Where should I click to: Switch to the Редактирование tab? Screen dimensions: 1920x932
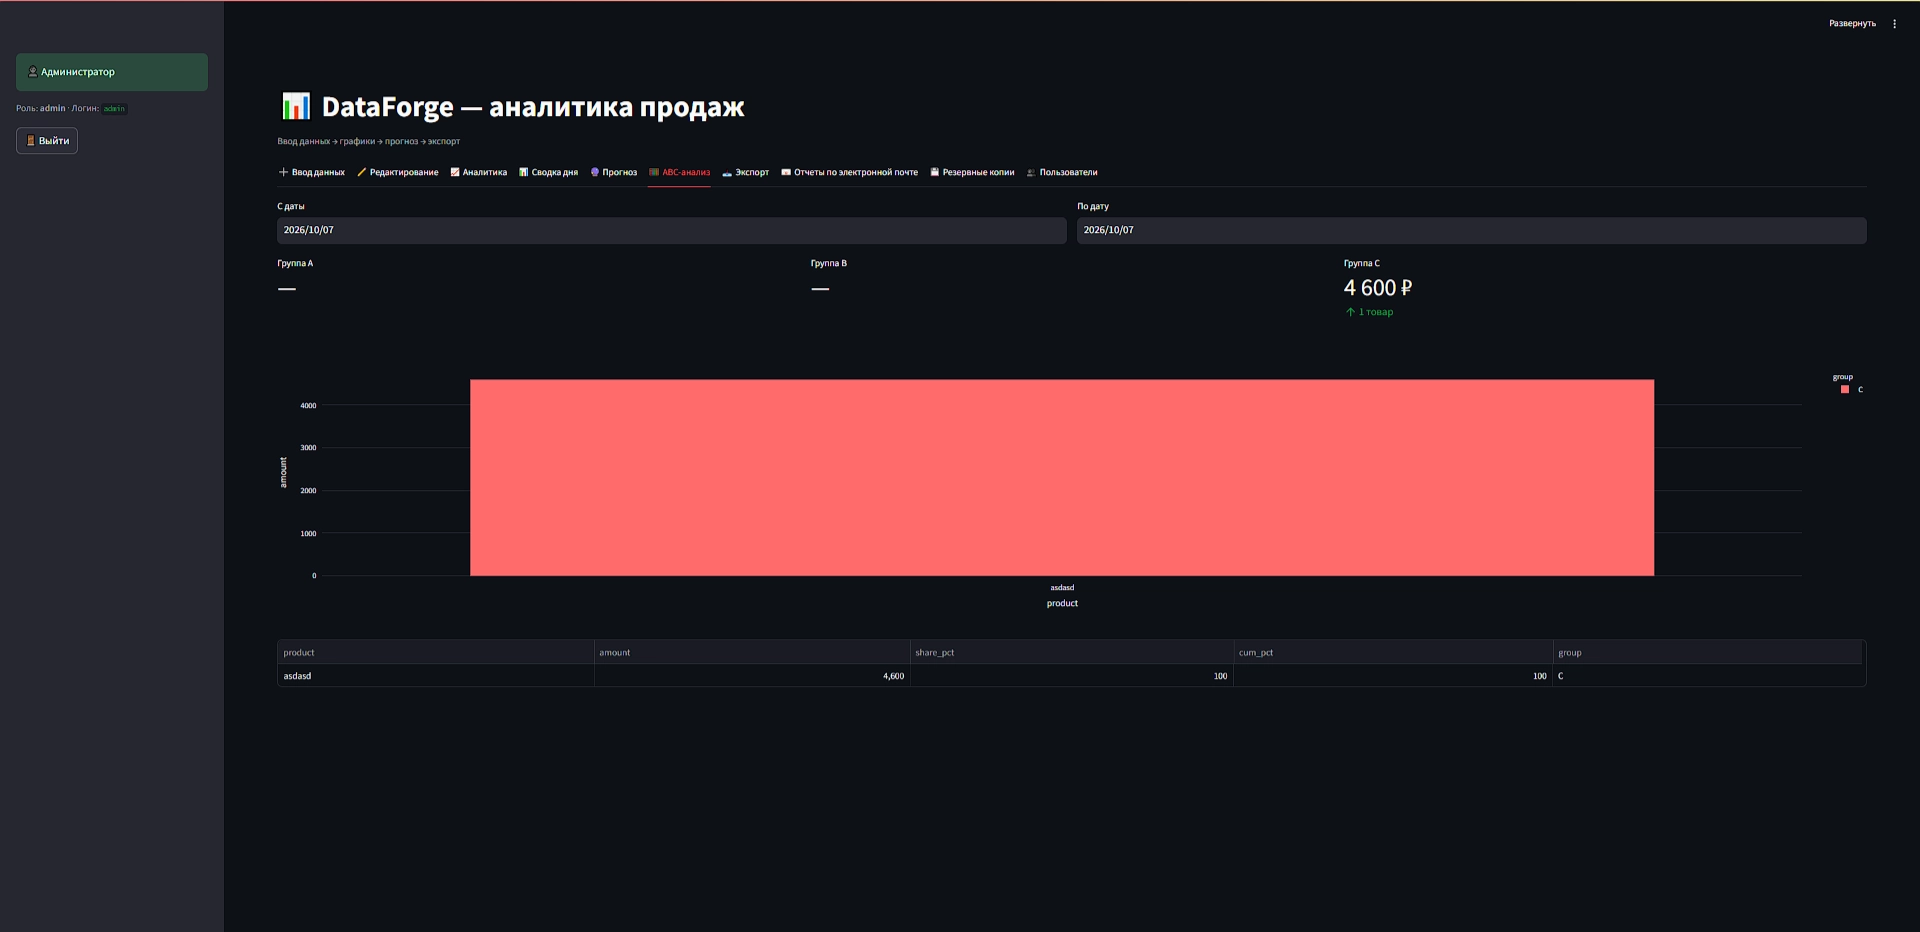[x=398, y=172]
